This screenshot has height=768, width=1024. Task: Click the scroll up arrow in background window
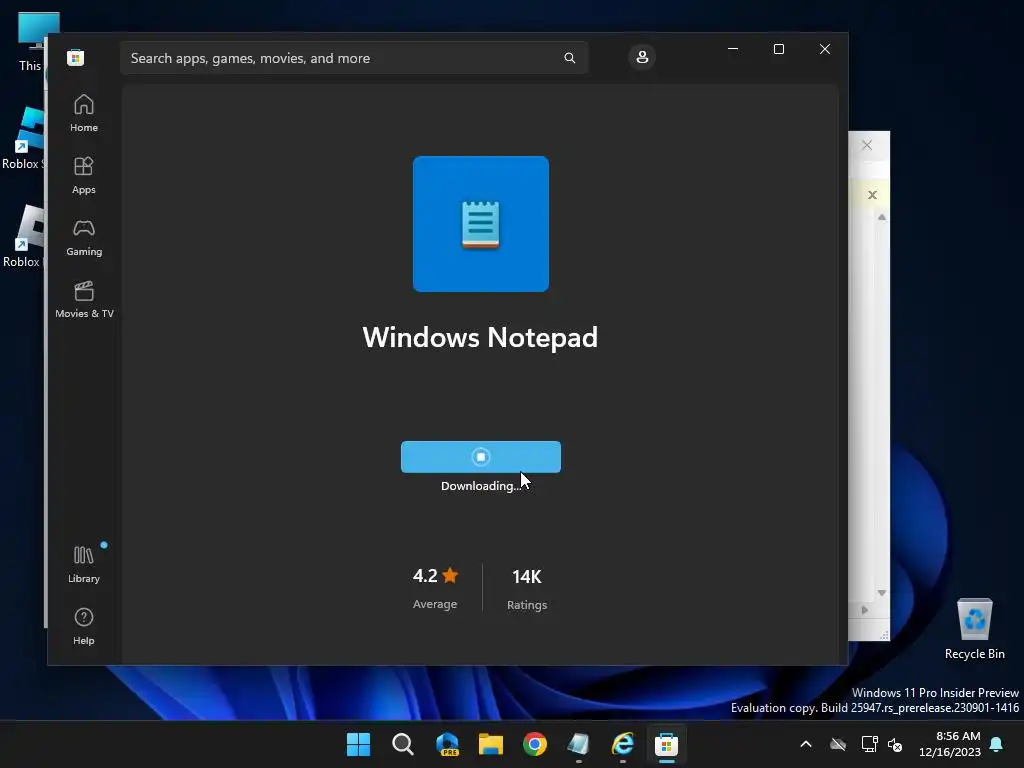(x=882, y=217)
